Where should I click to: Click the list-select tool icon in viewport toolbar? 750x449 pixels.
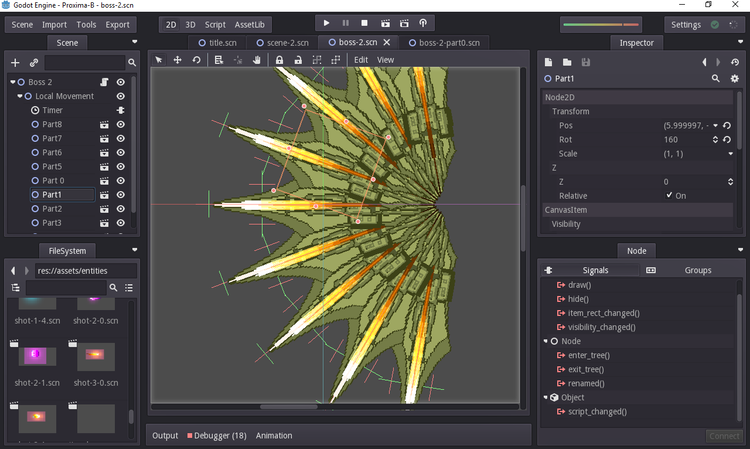pos(219,60)
